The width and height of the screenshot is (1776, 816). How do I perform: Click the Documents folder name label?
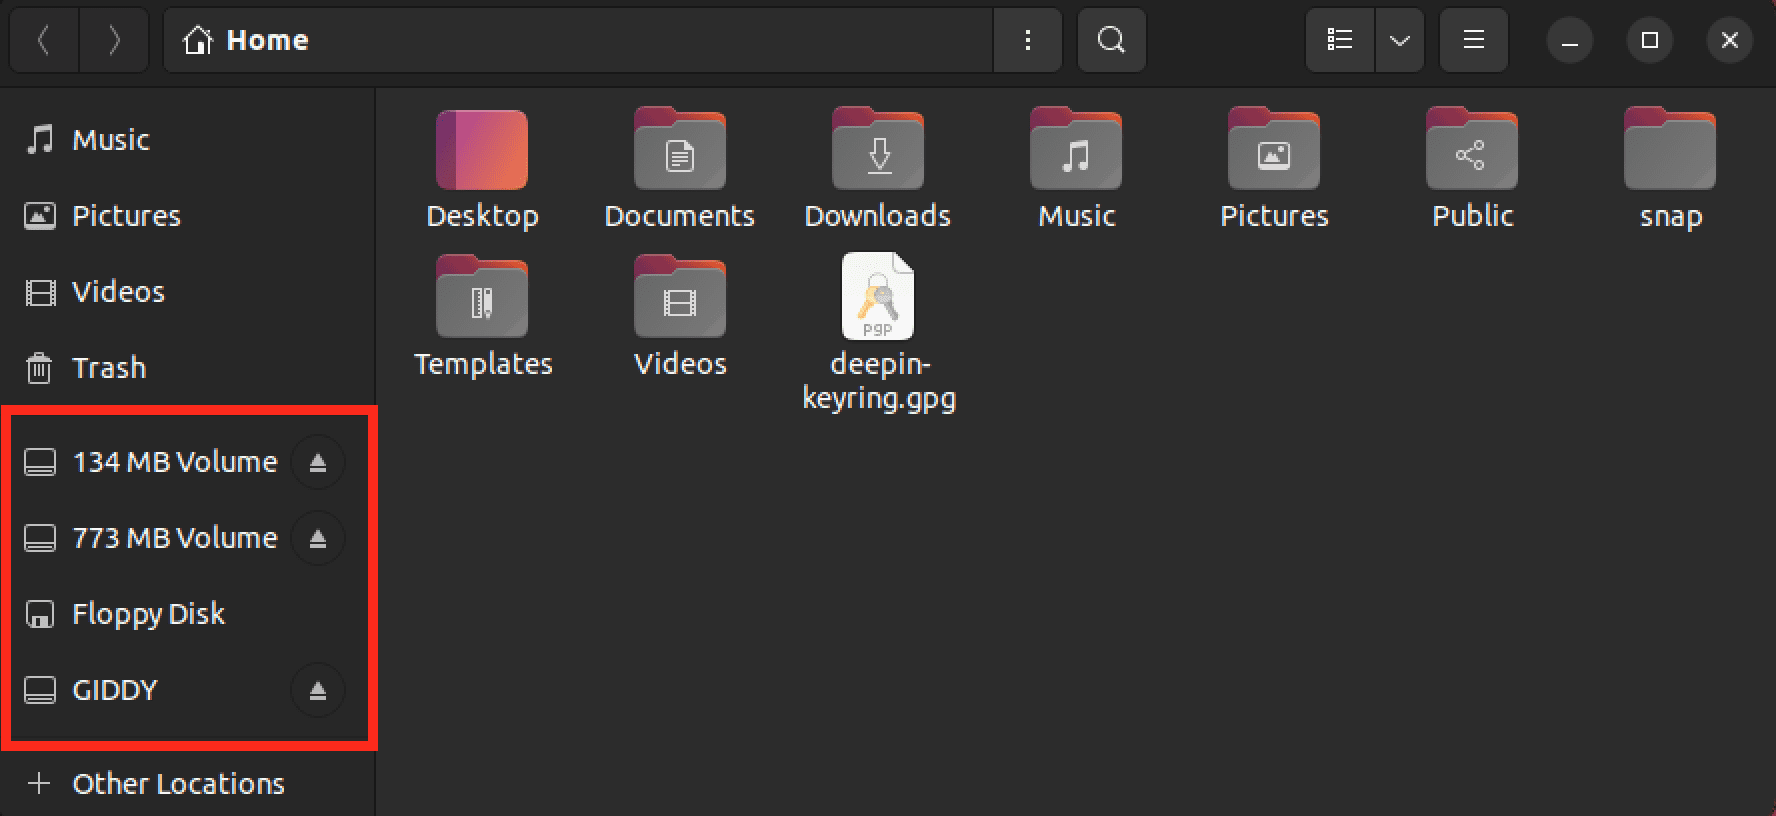(x=680, y=216)
